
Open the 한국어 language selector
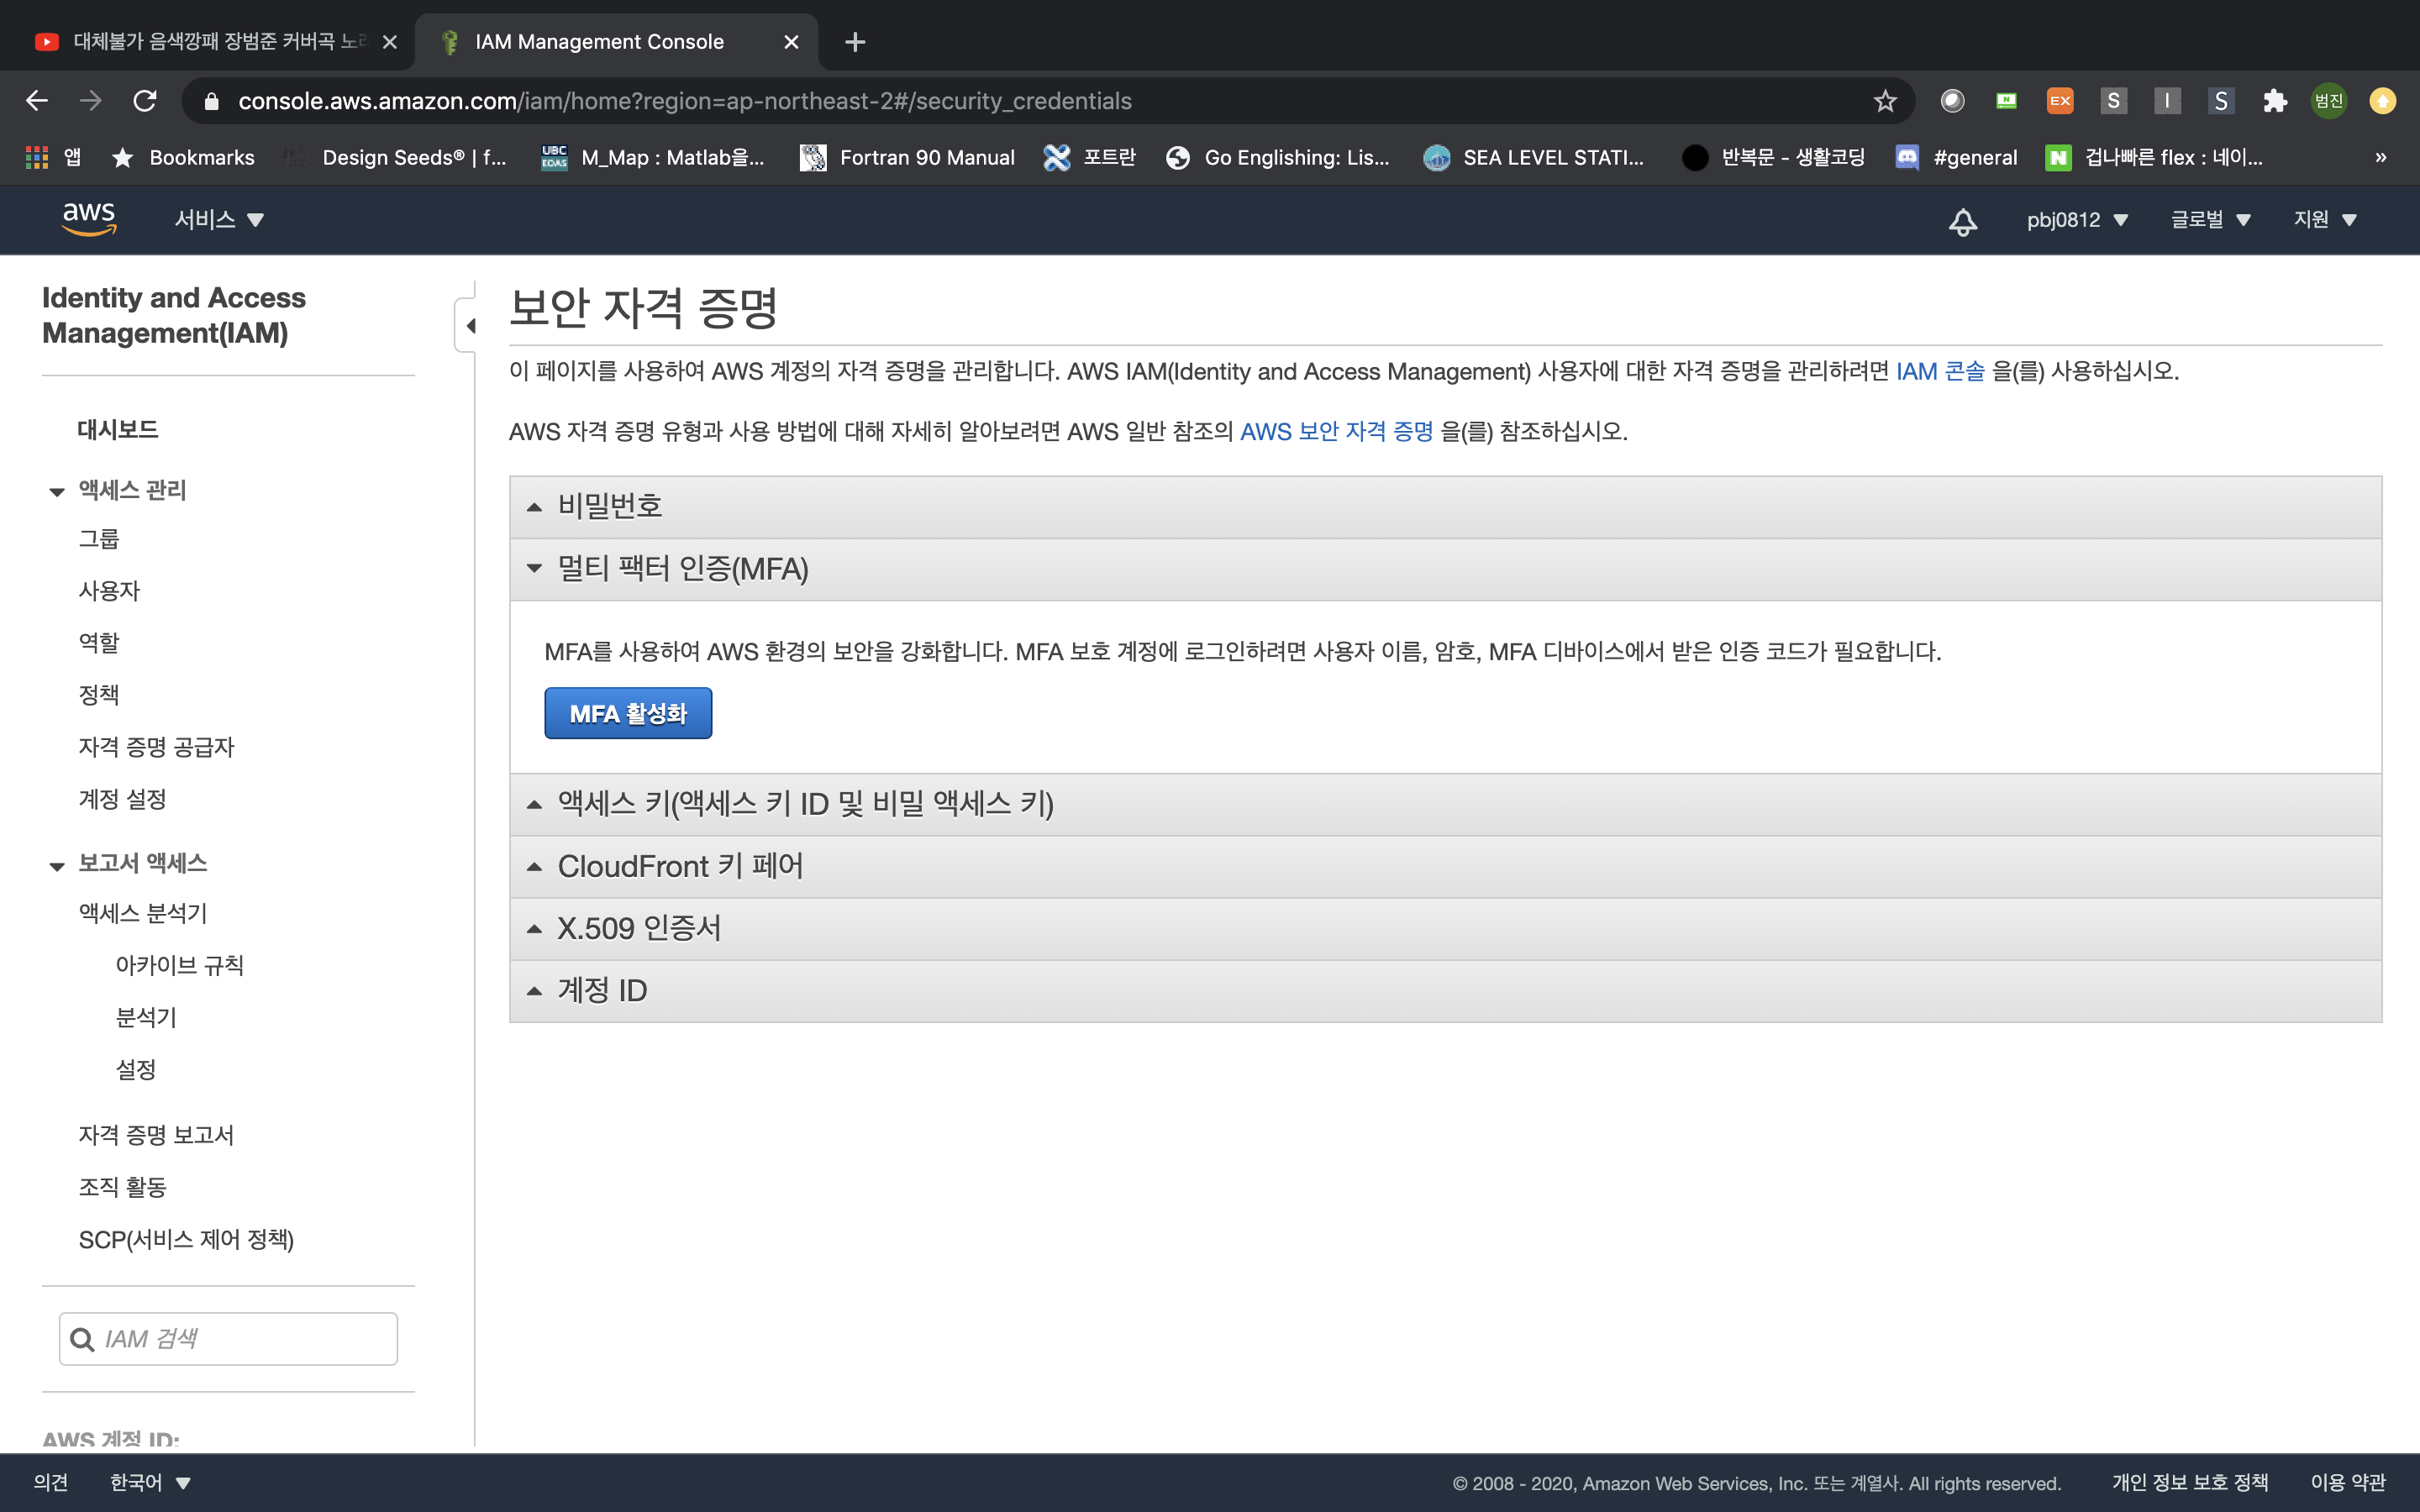[150, 1482]
